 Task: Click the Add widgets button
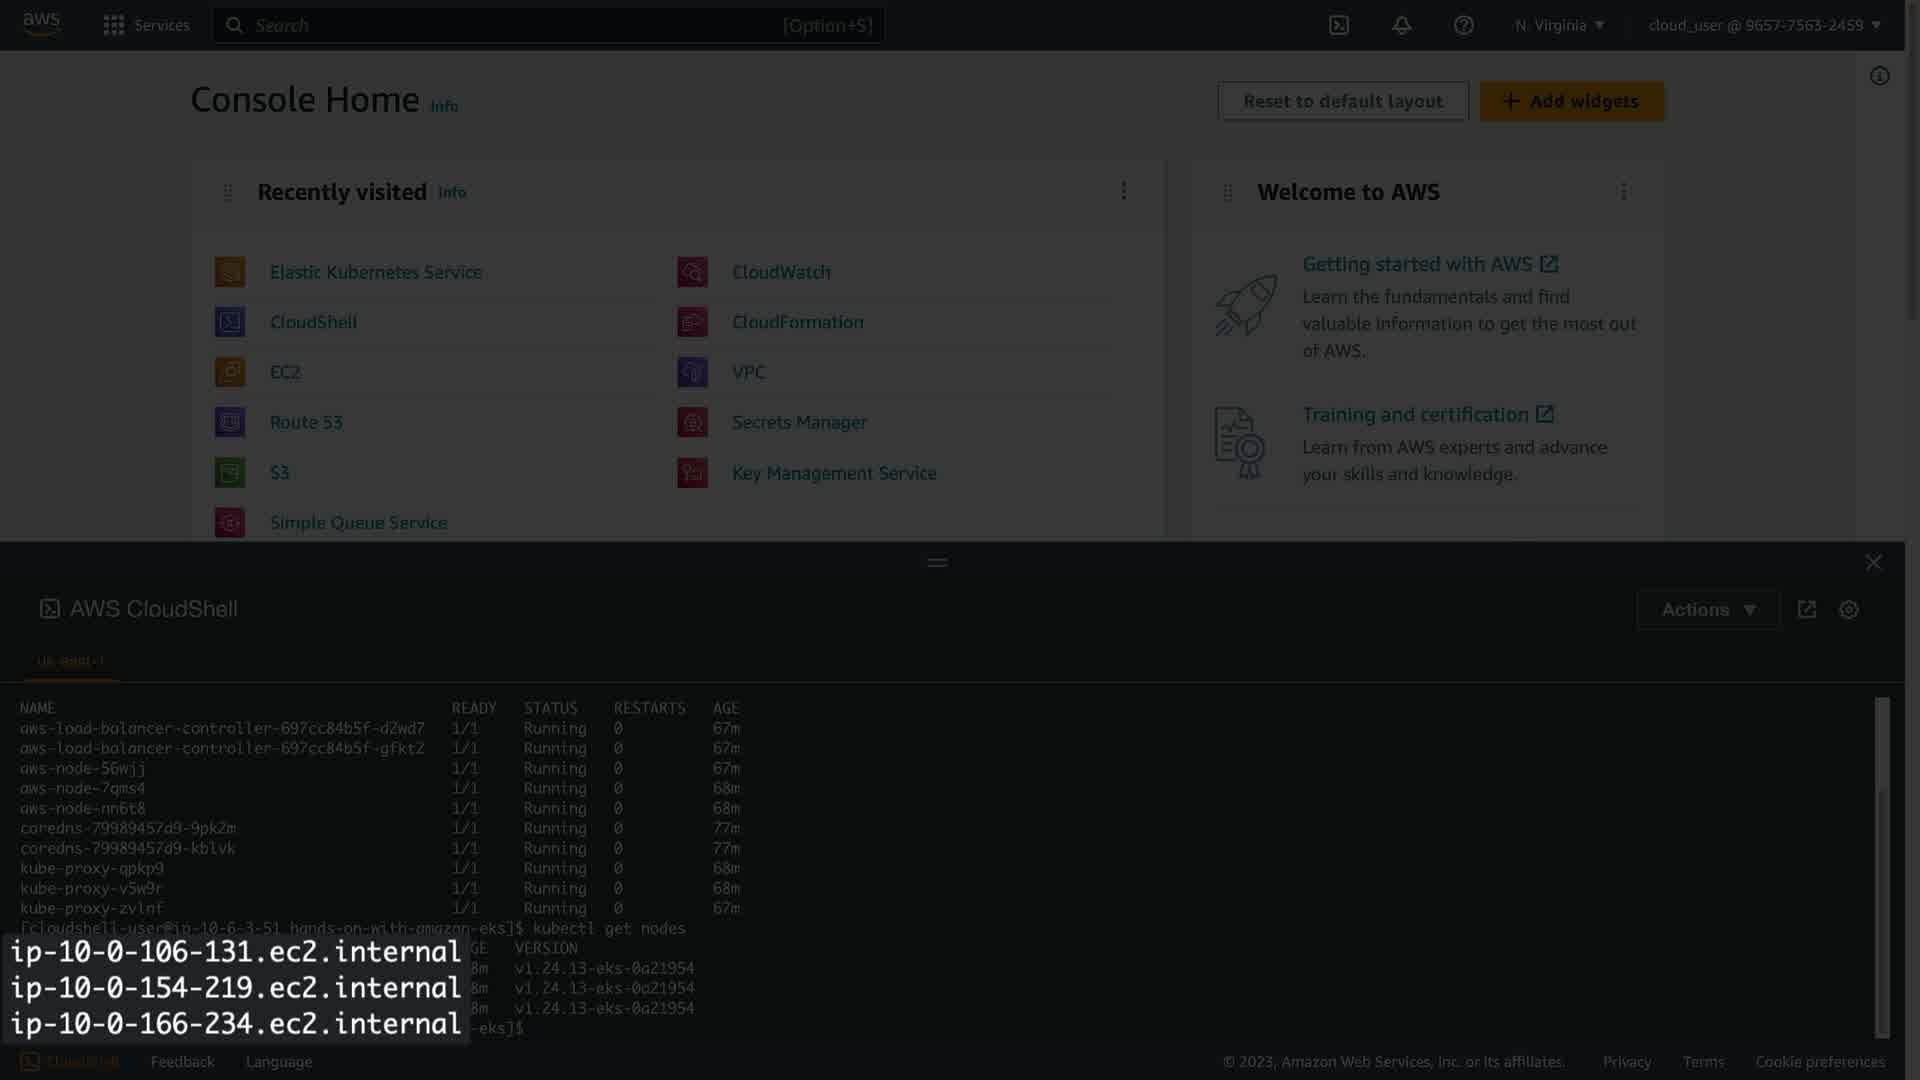[1571, 101]
